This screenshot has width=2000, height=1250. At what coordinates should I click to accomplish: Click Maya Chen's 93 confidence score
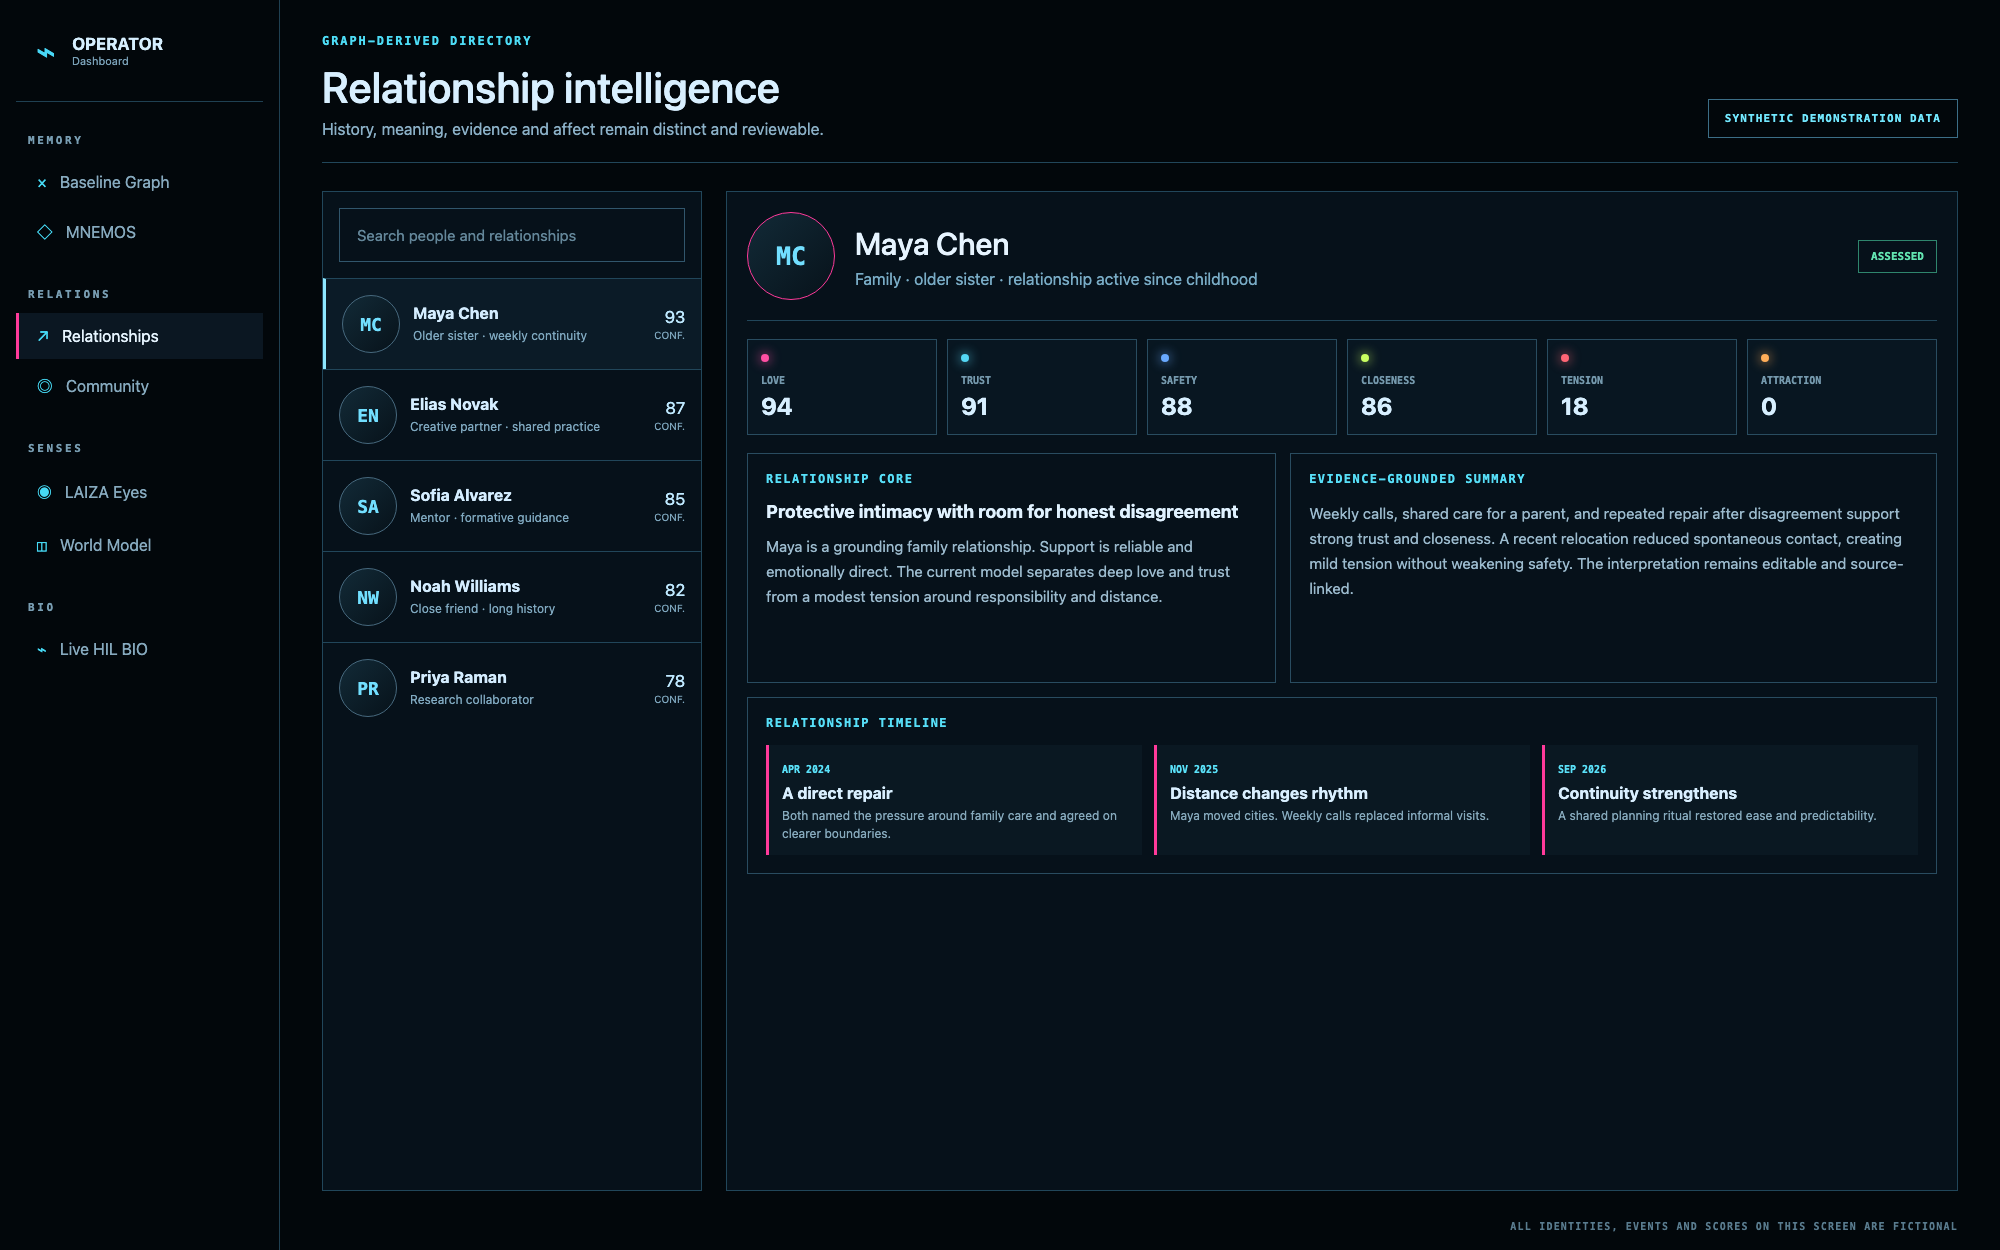675,317
